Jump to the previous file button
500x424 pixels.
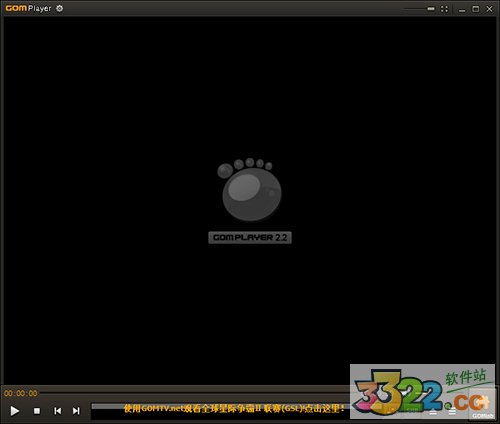click(x=57, y=411)
